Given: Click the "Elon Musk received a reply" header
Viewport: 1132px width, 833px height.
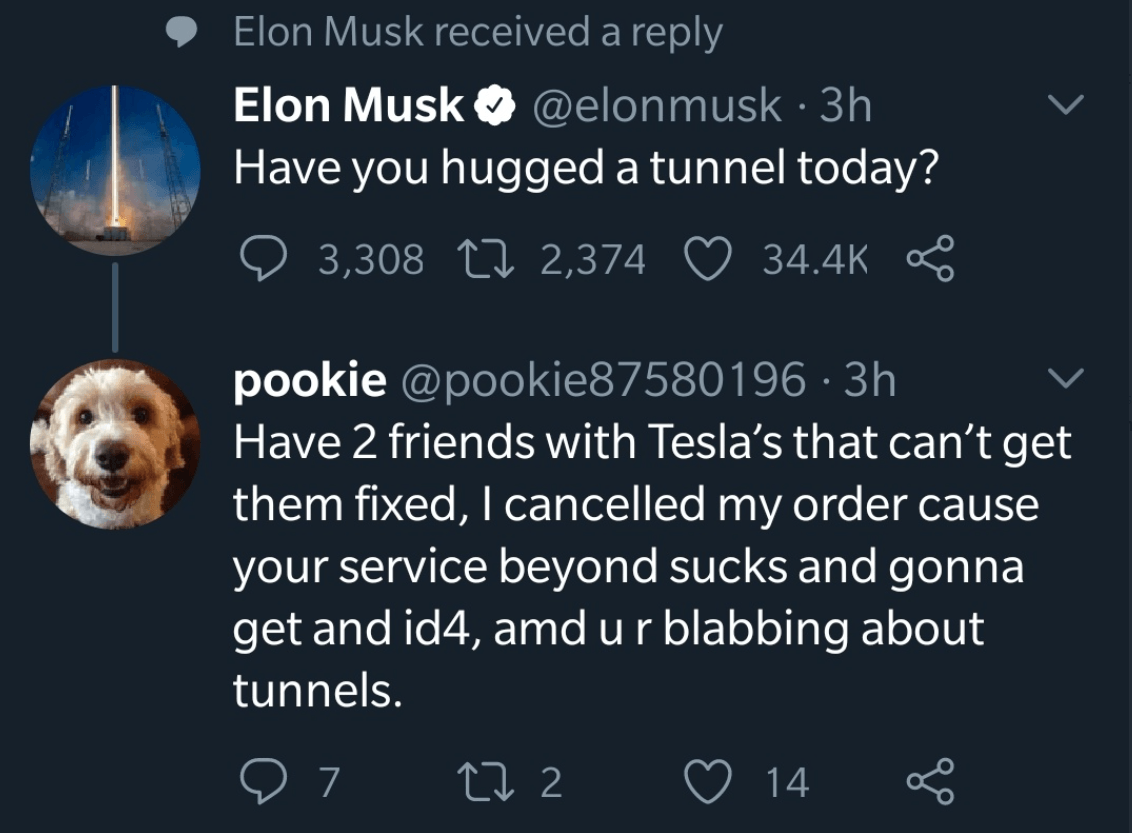Looking at the screenshot, I should click(x=477, y=34).
